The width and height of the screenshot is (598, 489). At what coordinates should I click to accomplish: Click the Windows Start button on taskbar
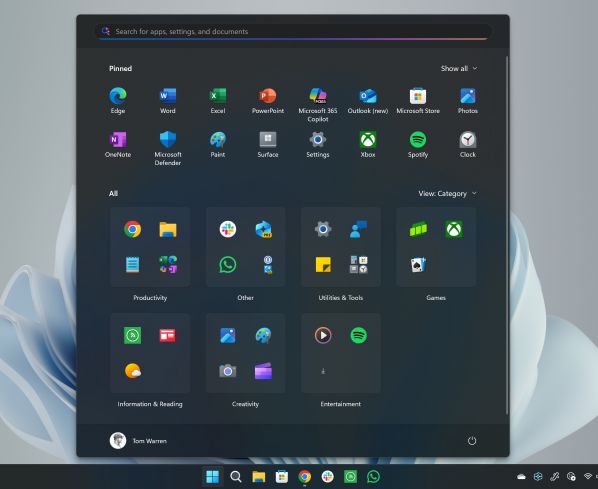[212, 476]
